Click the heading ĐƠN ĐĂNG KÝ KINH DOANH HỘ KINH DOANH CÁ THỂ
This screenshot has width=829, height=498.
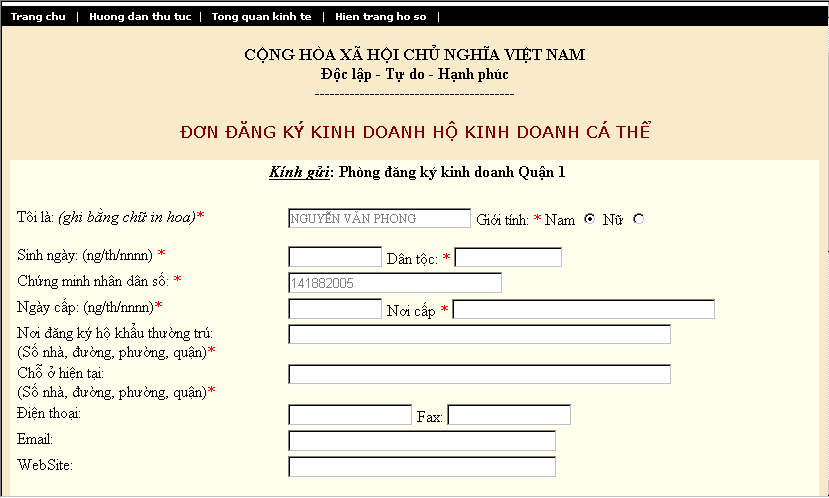[415, 132]
